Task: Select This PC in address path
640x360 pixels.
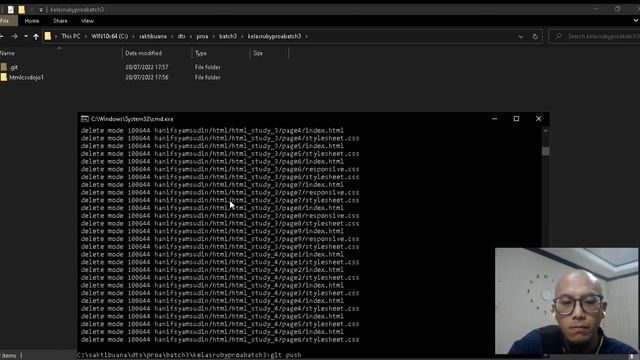Action: pos(71,36)
